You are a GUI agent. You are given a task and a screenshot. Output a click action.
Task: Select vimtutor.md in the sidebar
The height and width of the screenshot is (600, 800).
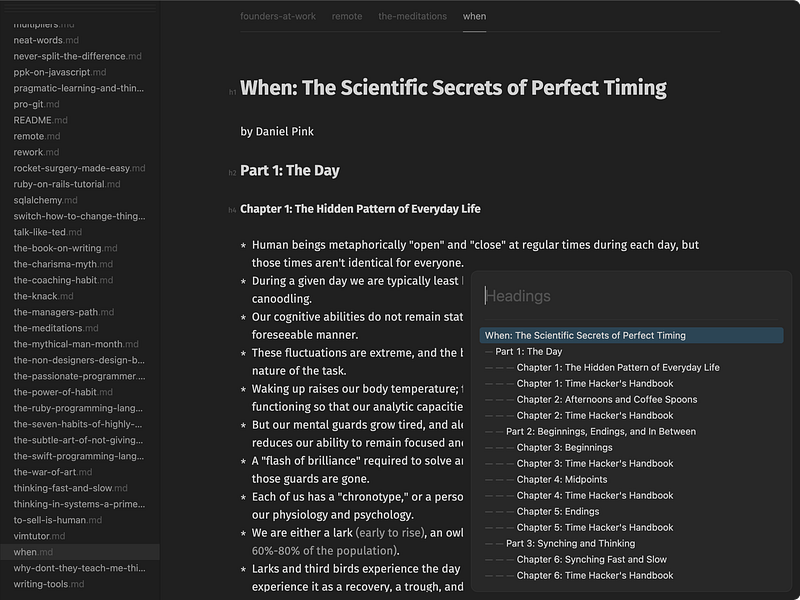point(40,536)
